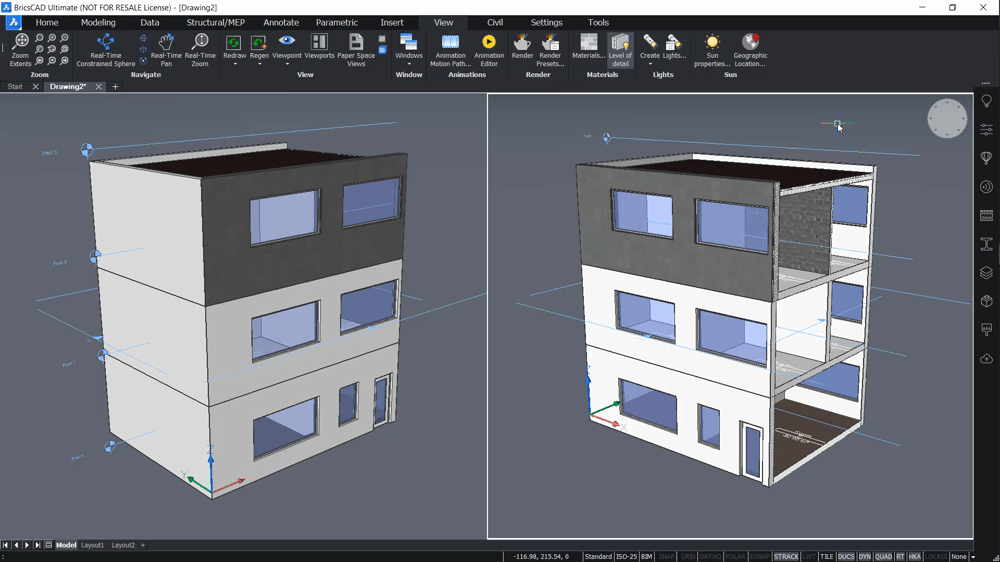Switch to the Structural/MEP ribbon tab
The image size is (1000, 562).
click(216, 22)
